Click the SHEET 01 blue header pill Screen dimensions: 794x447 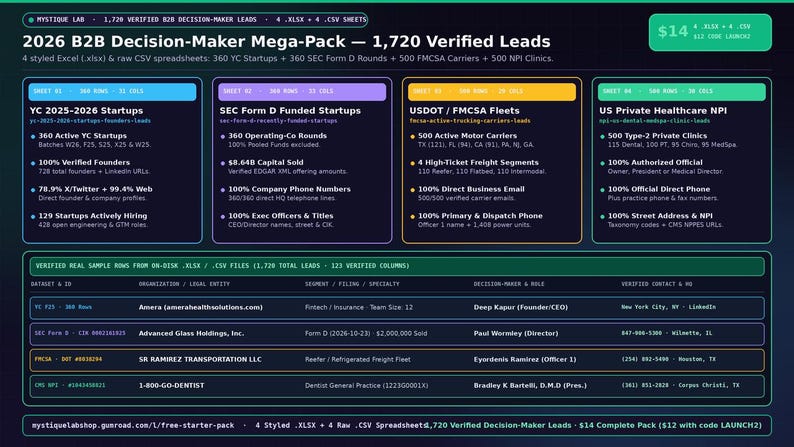[112, 92]
